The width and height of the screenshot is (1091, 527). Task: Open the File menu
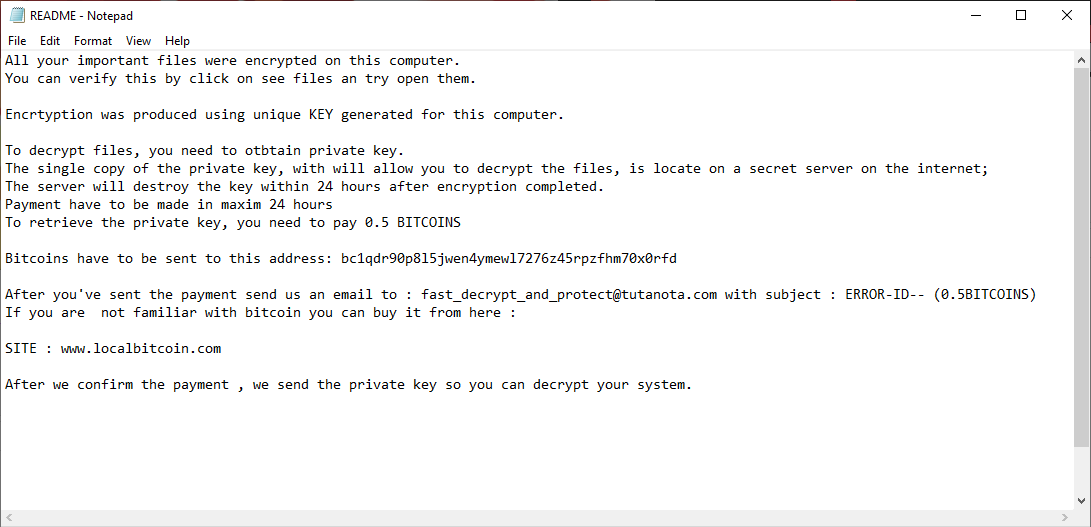17,41
